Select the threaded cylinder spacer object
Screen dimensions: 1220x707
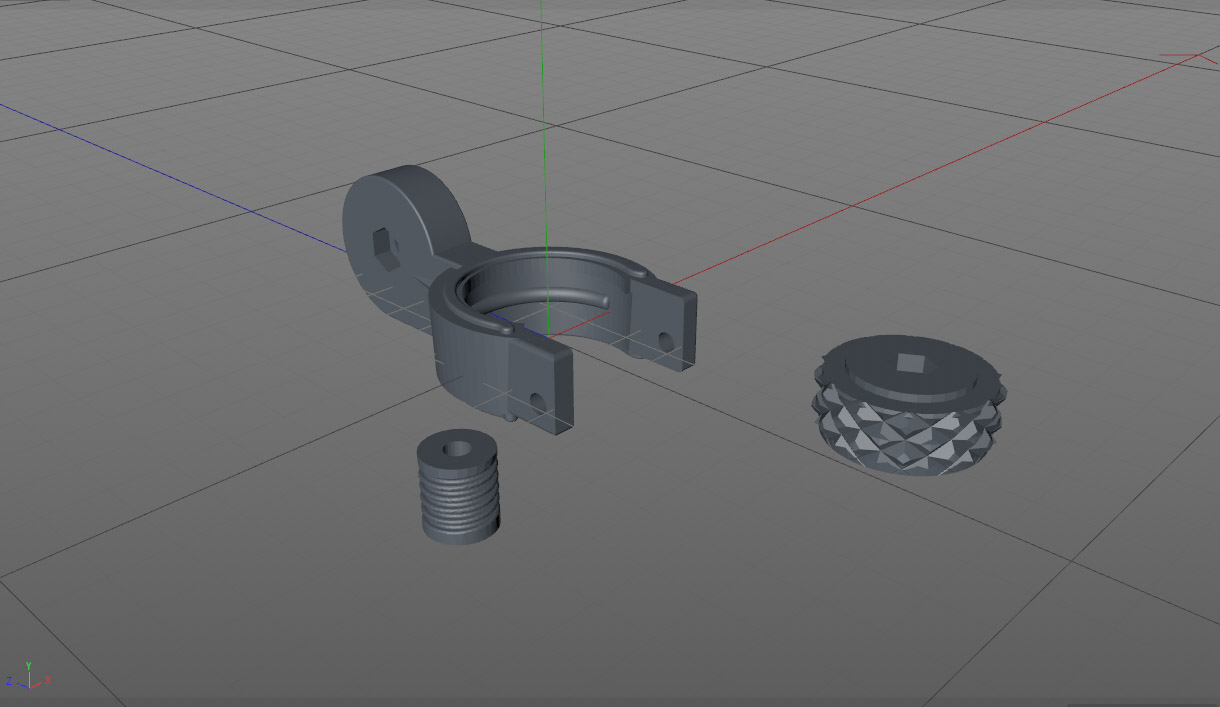pos(458,488)
